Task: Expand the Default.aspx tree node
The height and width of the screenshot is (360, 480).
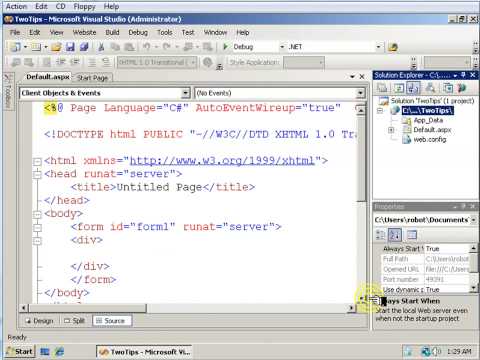Action: coord(391,130)
